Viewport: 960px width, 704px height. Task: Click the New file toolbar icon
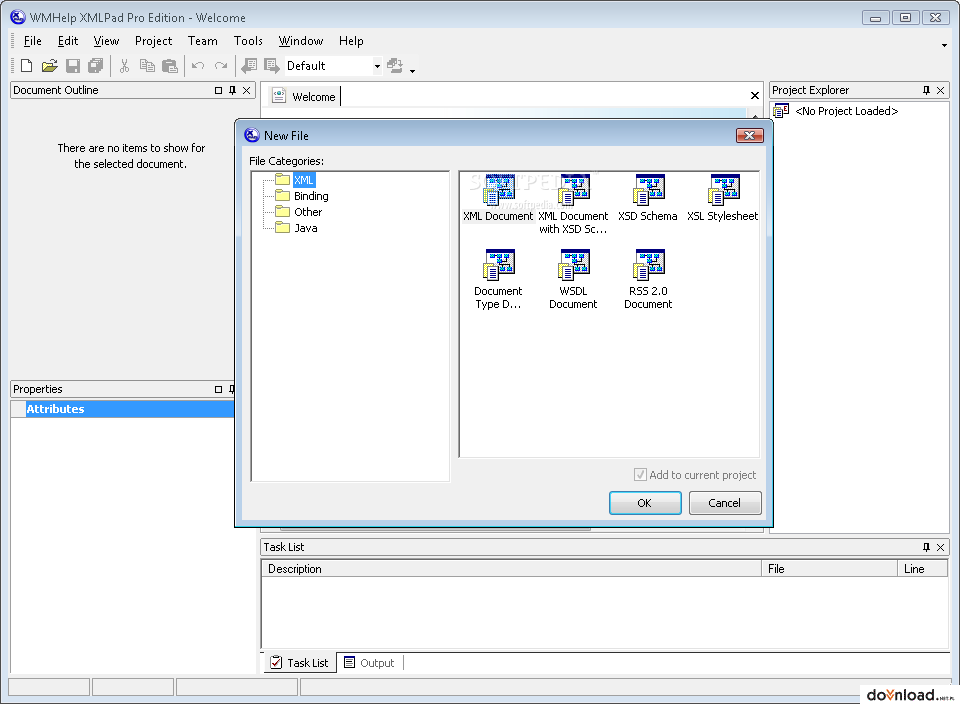[x=26, y=66]
